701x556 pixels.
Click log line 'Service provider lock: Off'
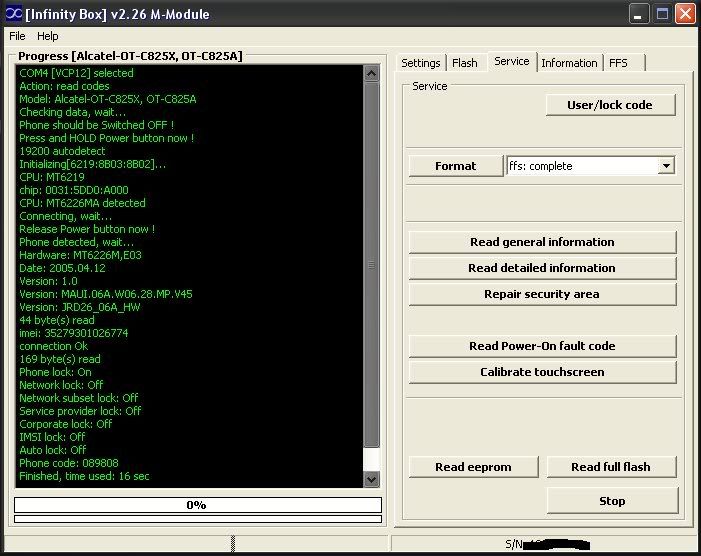[80, 411]
